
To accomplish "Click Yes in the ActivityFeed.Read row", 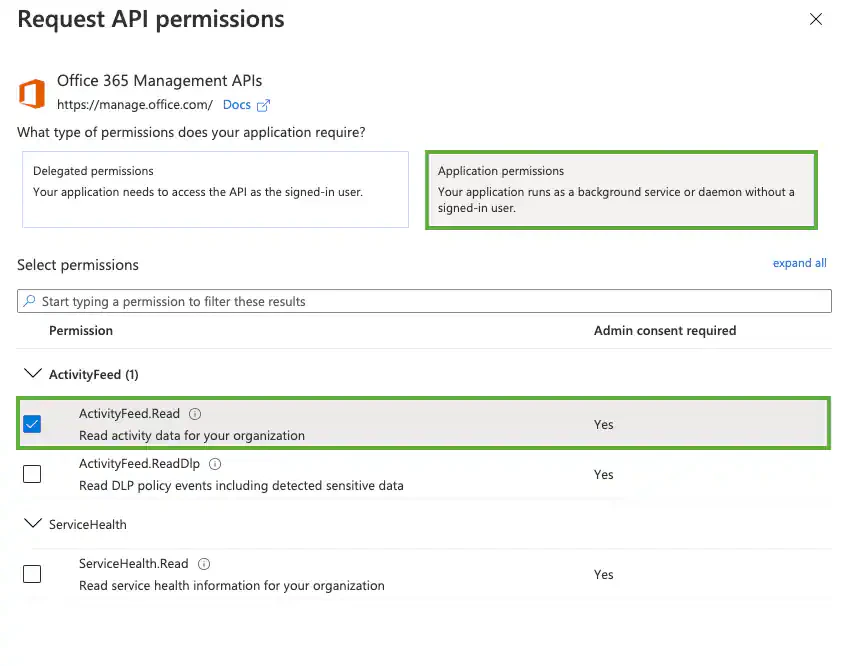I will [604, 425].
